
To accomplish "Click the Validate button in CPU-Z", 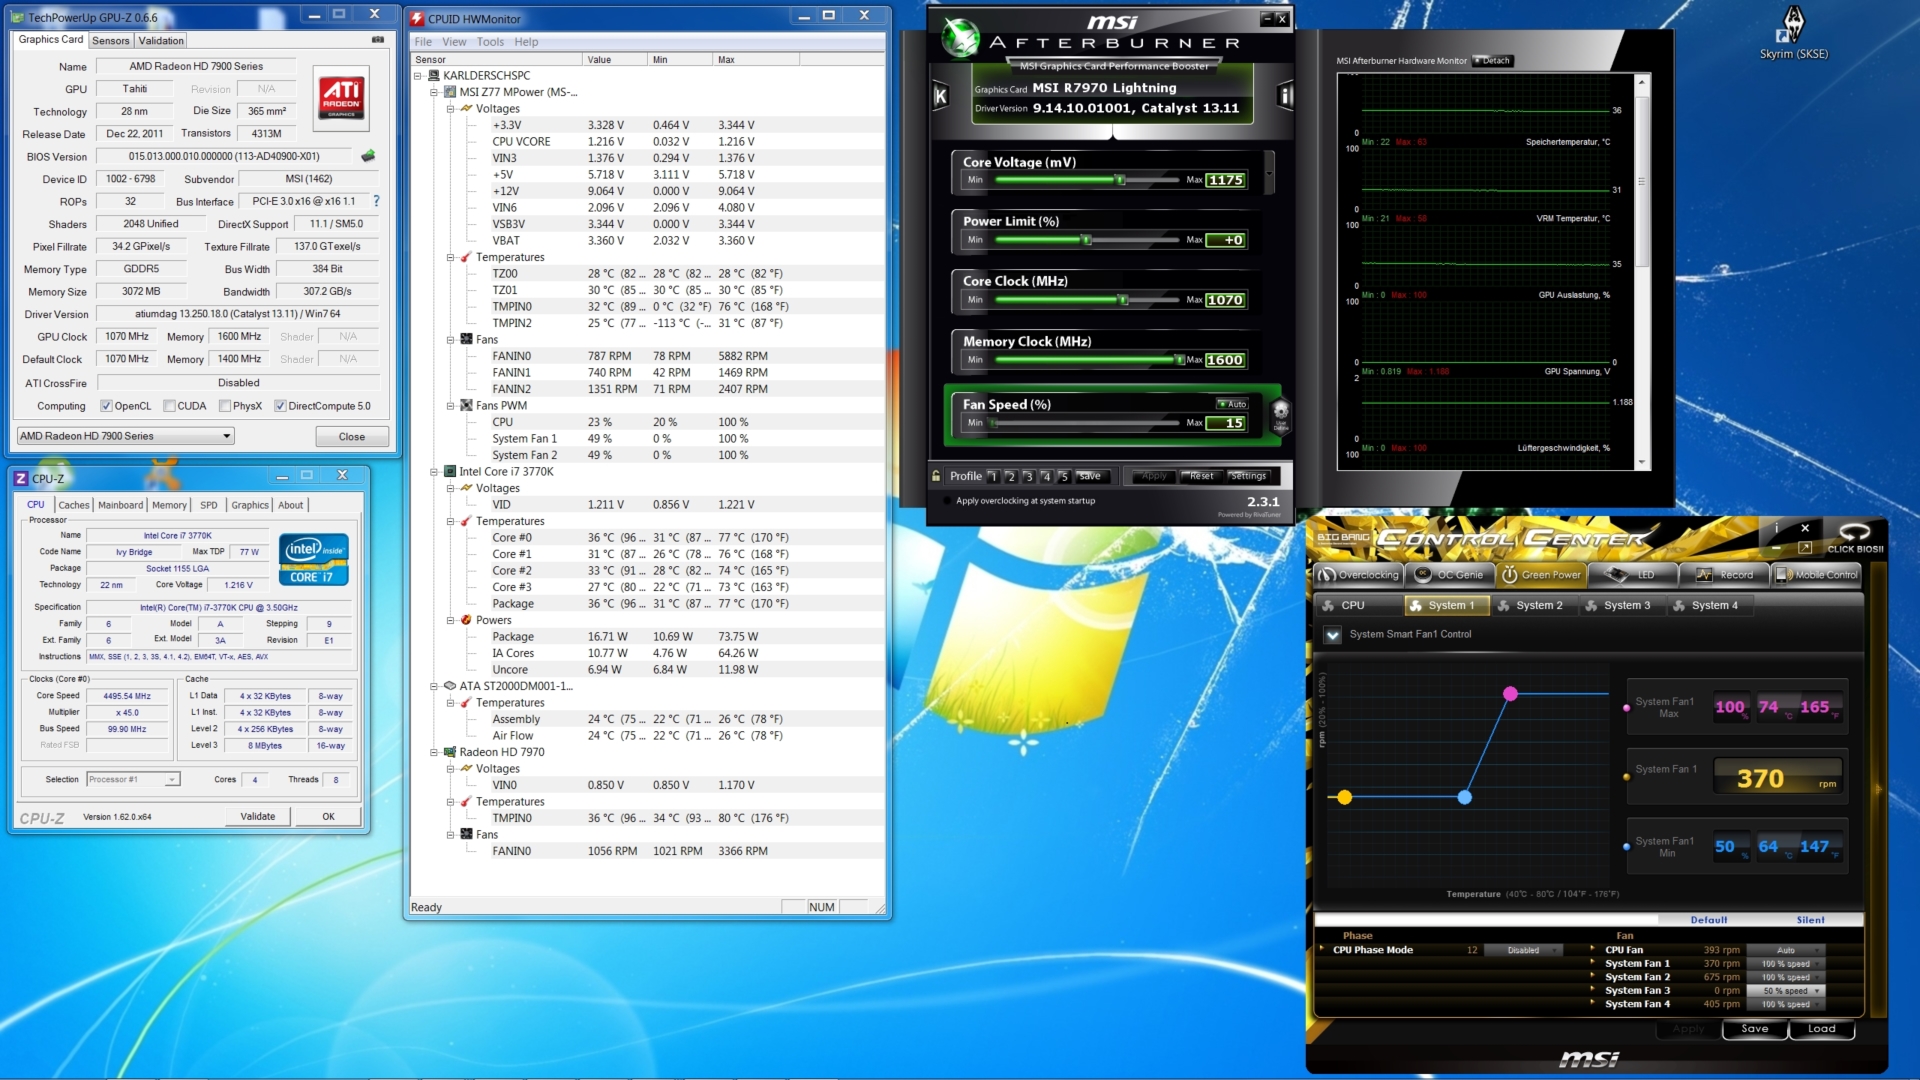I will [258, 817].
